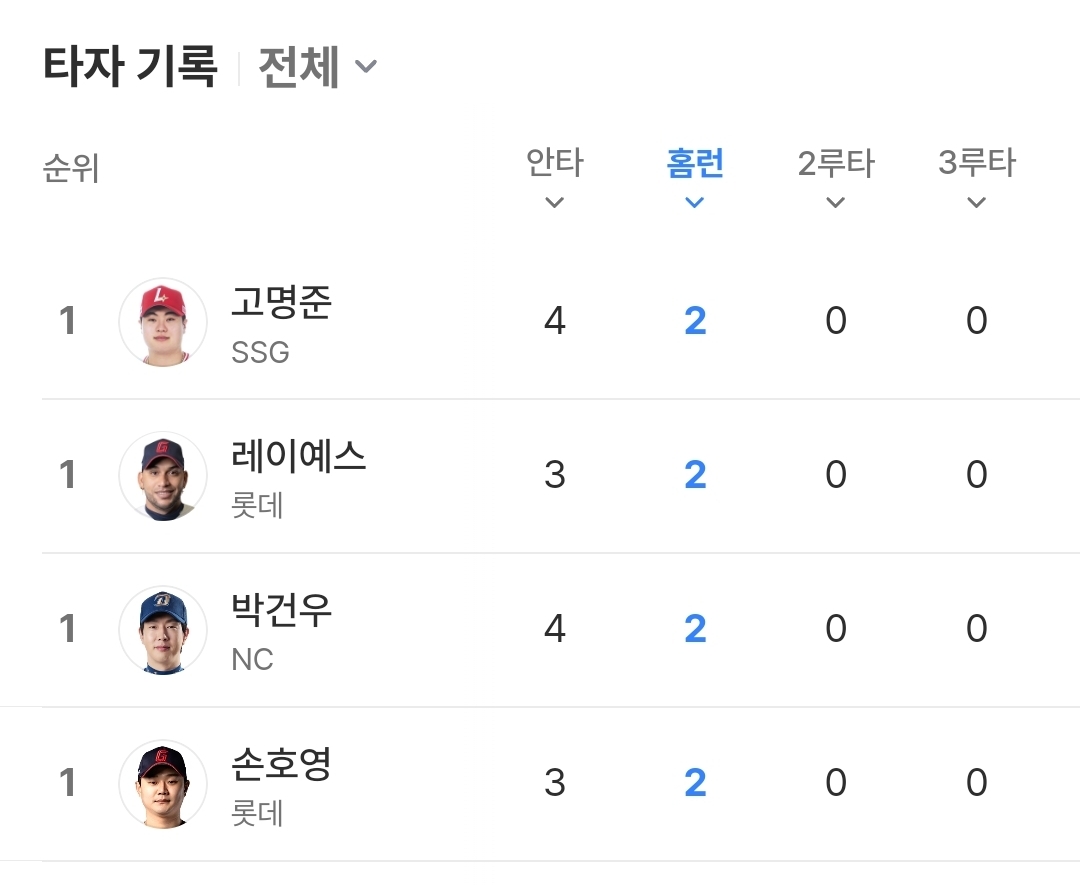Click the 타자 기록 heading
1080x886 pixels.
point(130,67)
